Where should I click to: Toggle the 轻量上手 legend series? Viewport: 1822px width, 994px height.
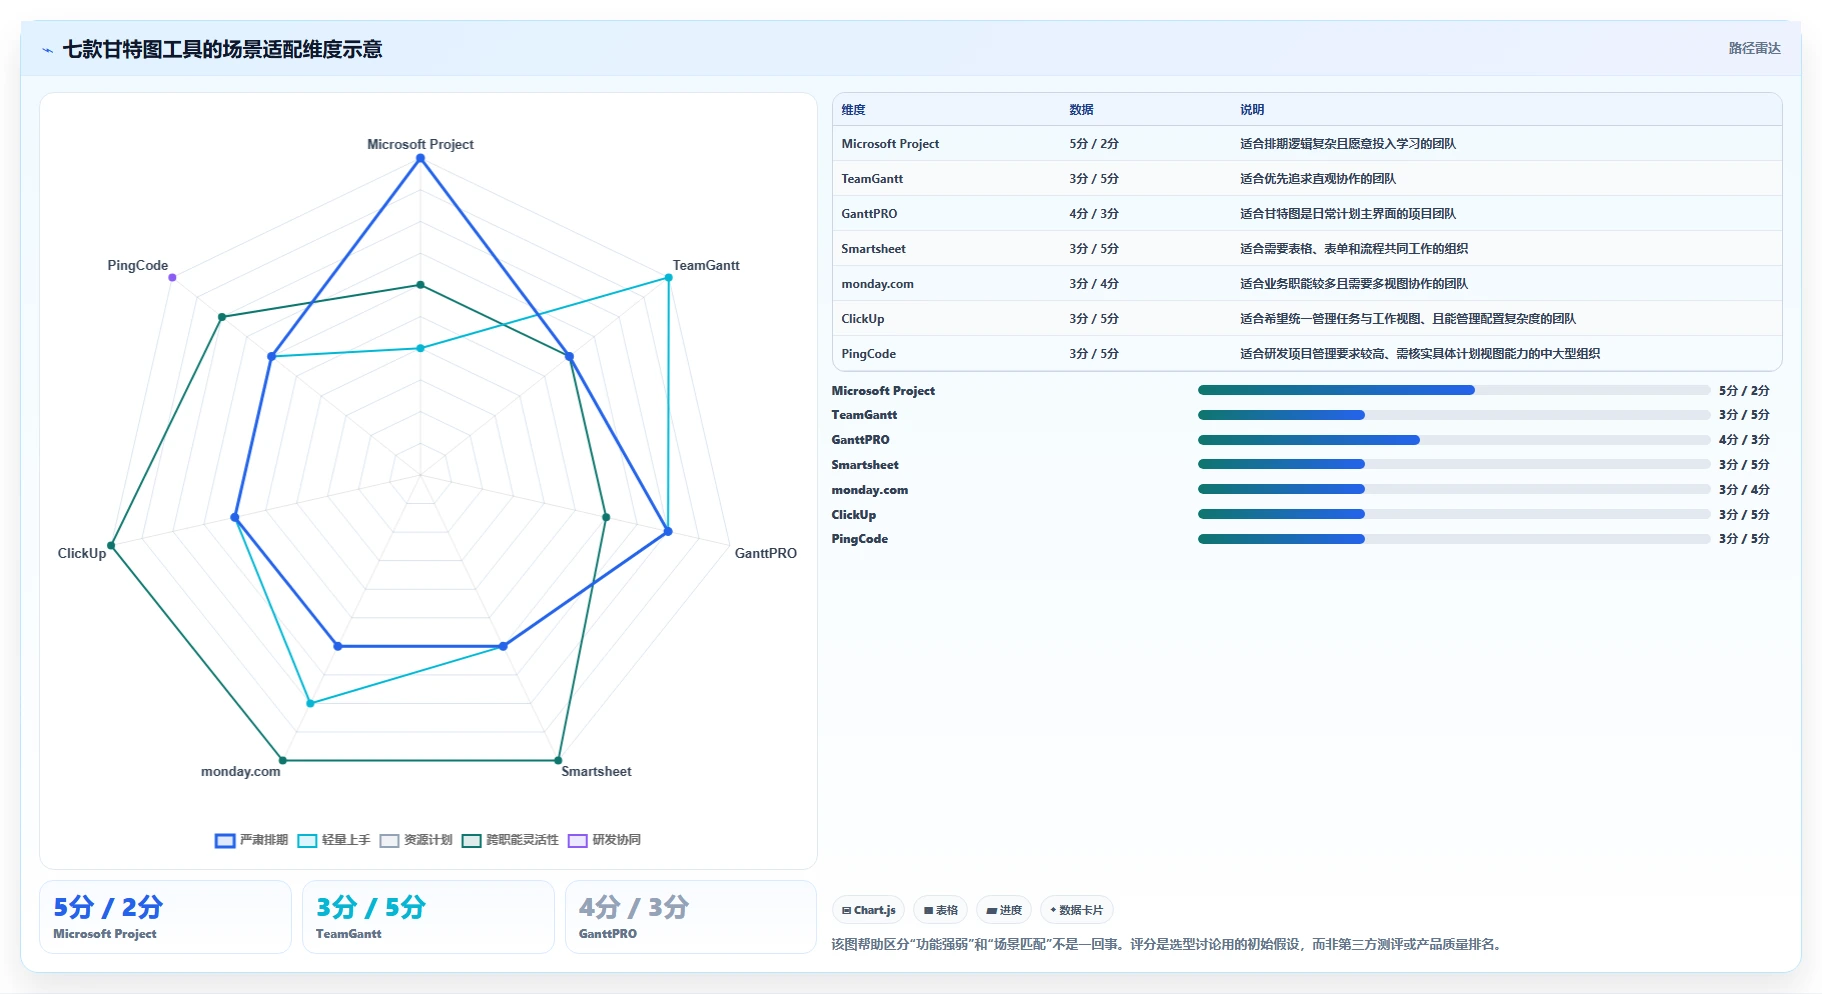click(x=334, y=840)
